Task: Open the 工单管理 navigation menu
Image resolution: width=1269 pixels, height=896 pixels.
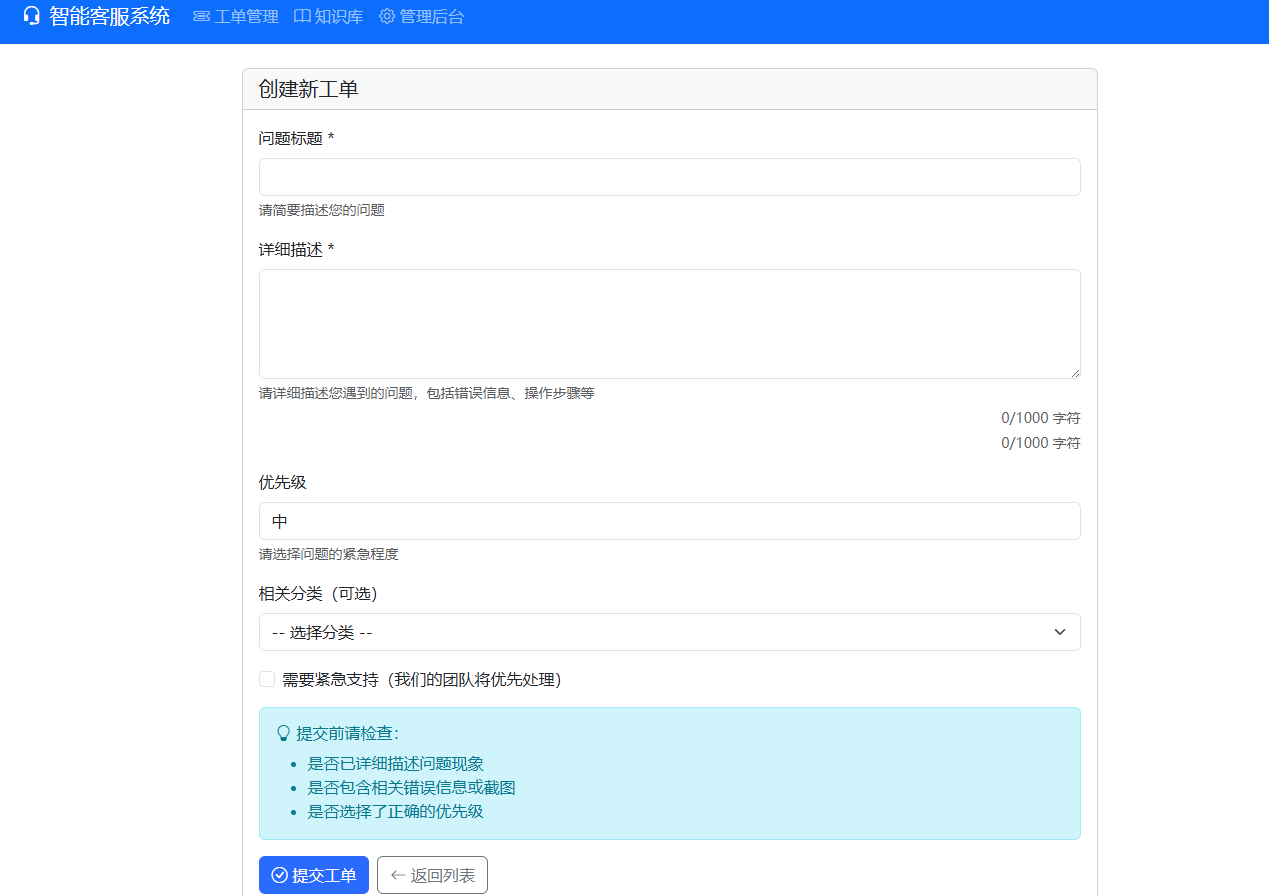Action: tap(244, 16)
